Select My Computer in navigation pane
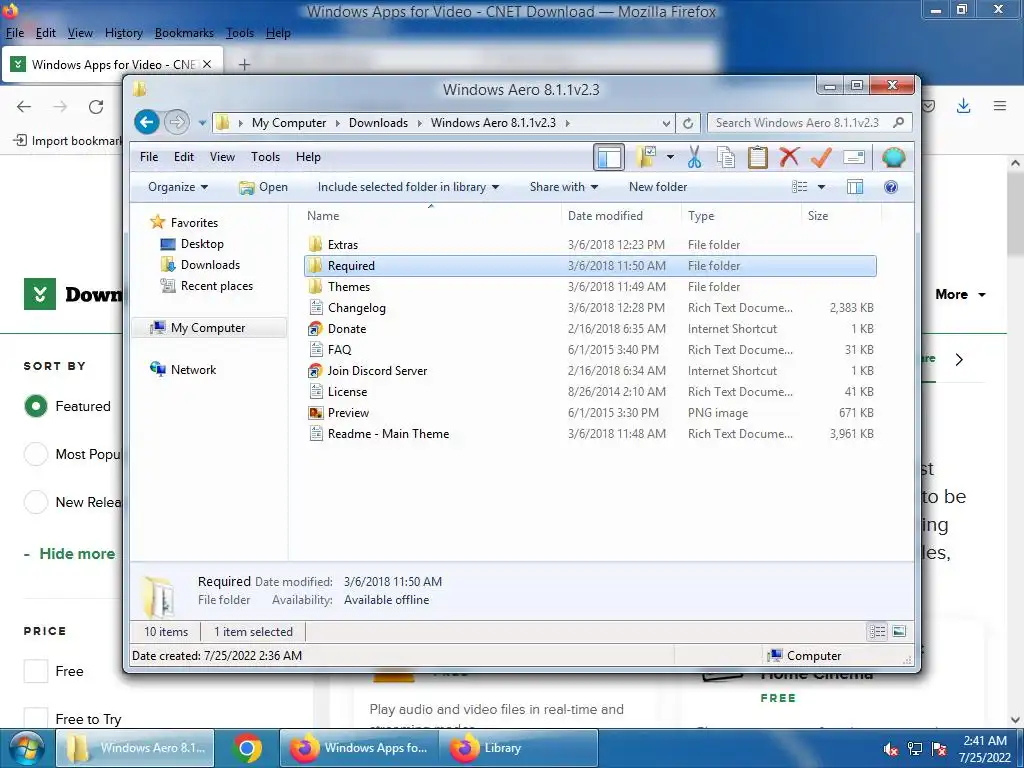 208,328
